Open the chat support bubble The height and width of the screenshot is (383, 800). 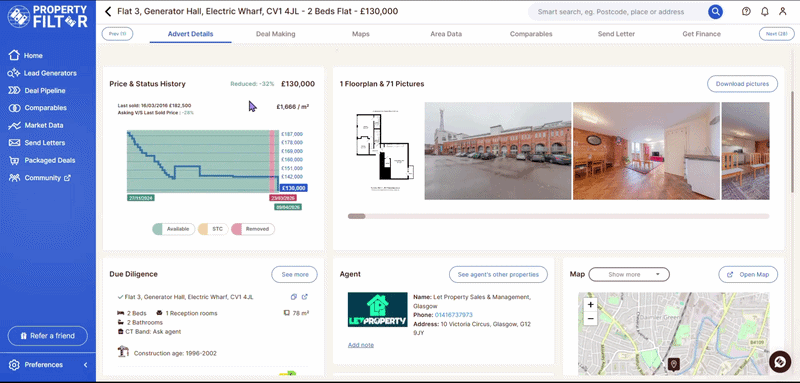pos(780,362)
